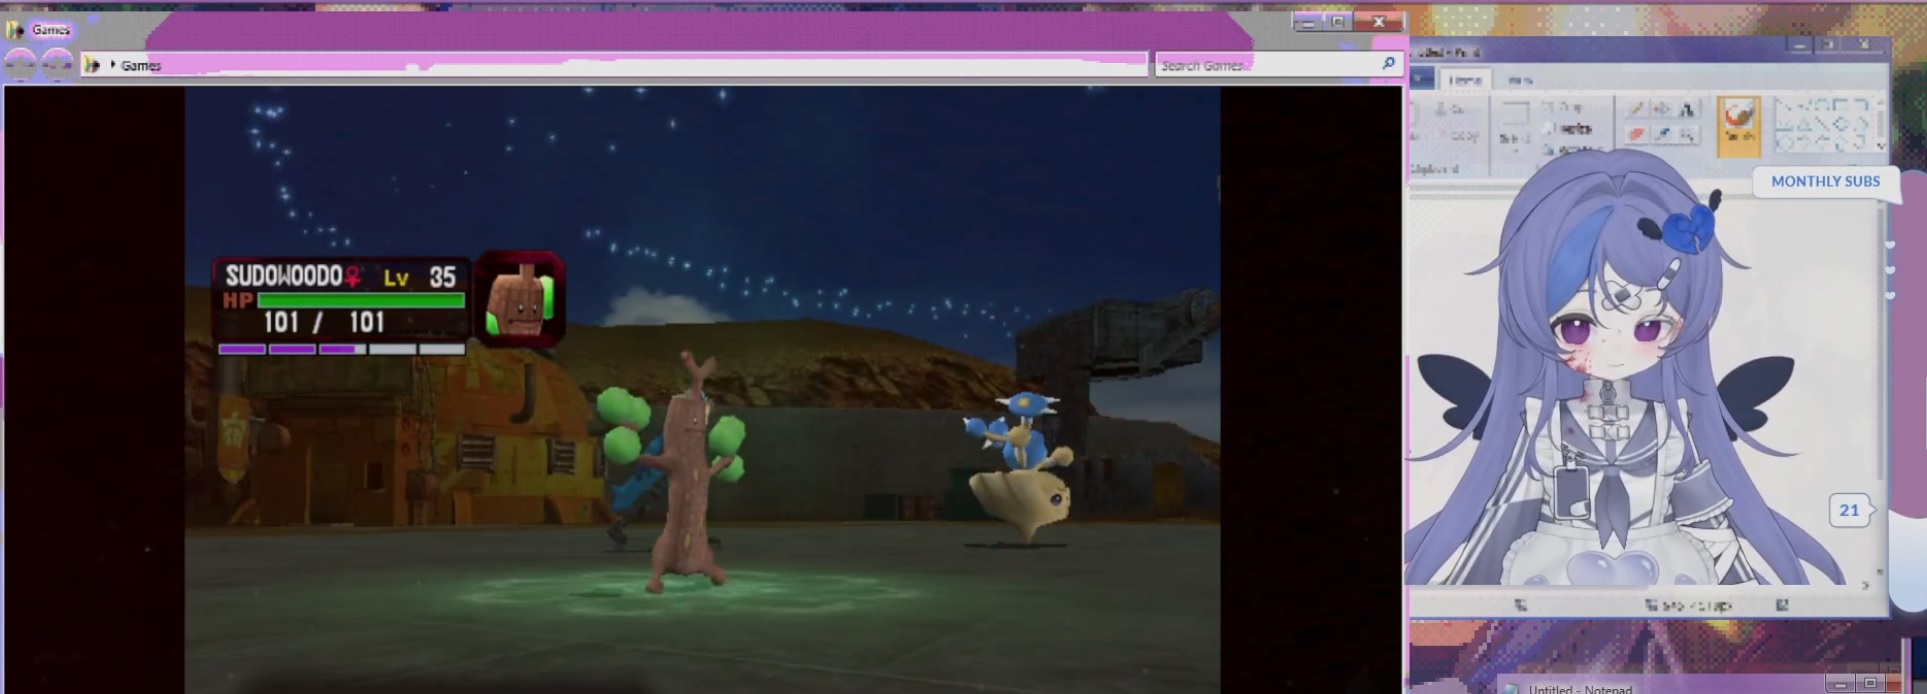The image size is (1927, 694).
Task: Switch to the Home tab in Paint
Action: [1465, 80]
